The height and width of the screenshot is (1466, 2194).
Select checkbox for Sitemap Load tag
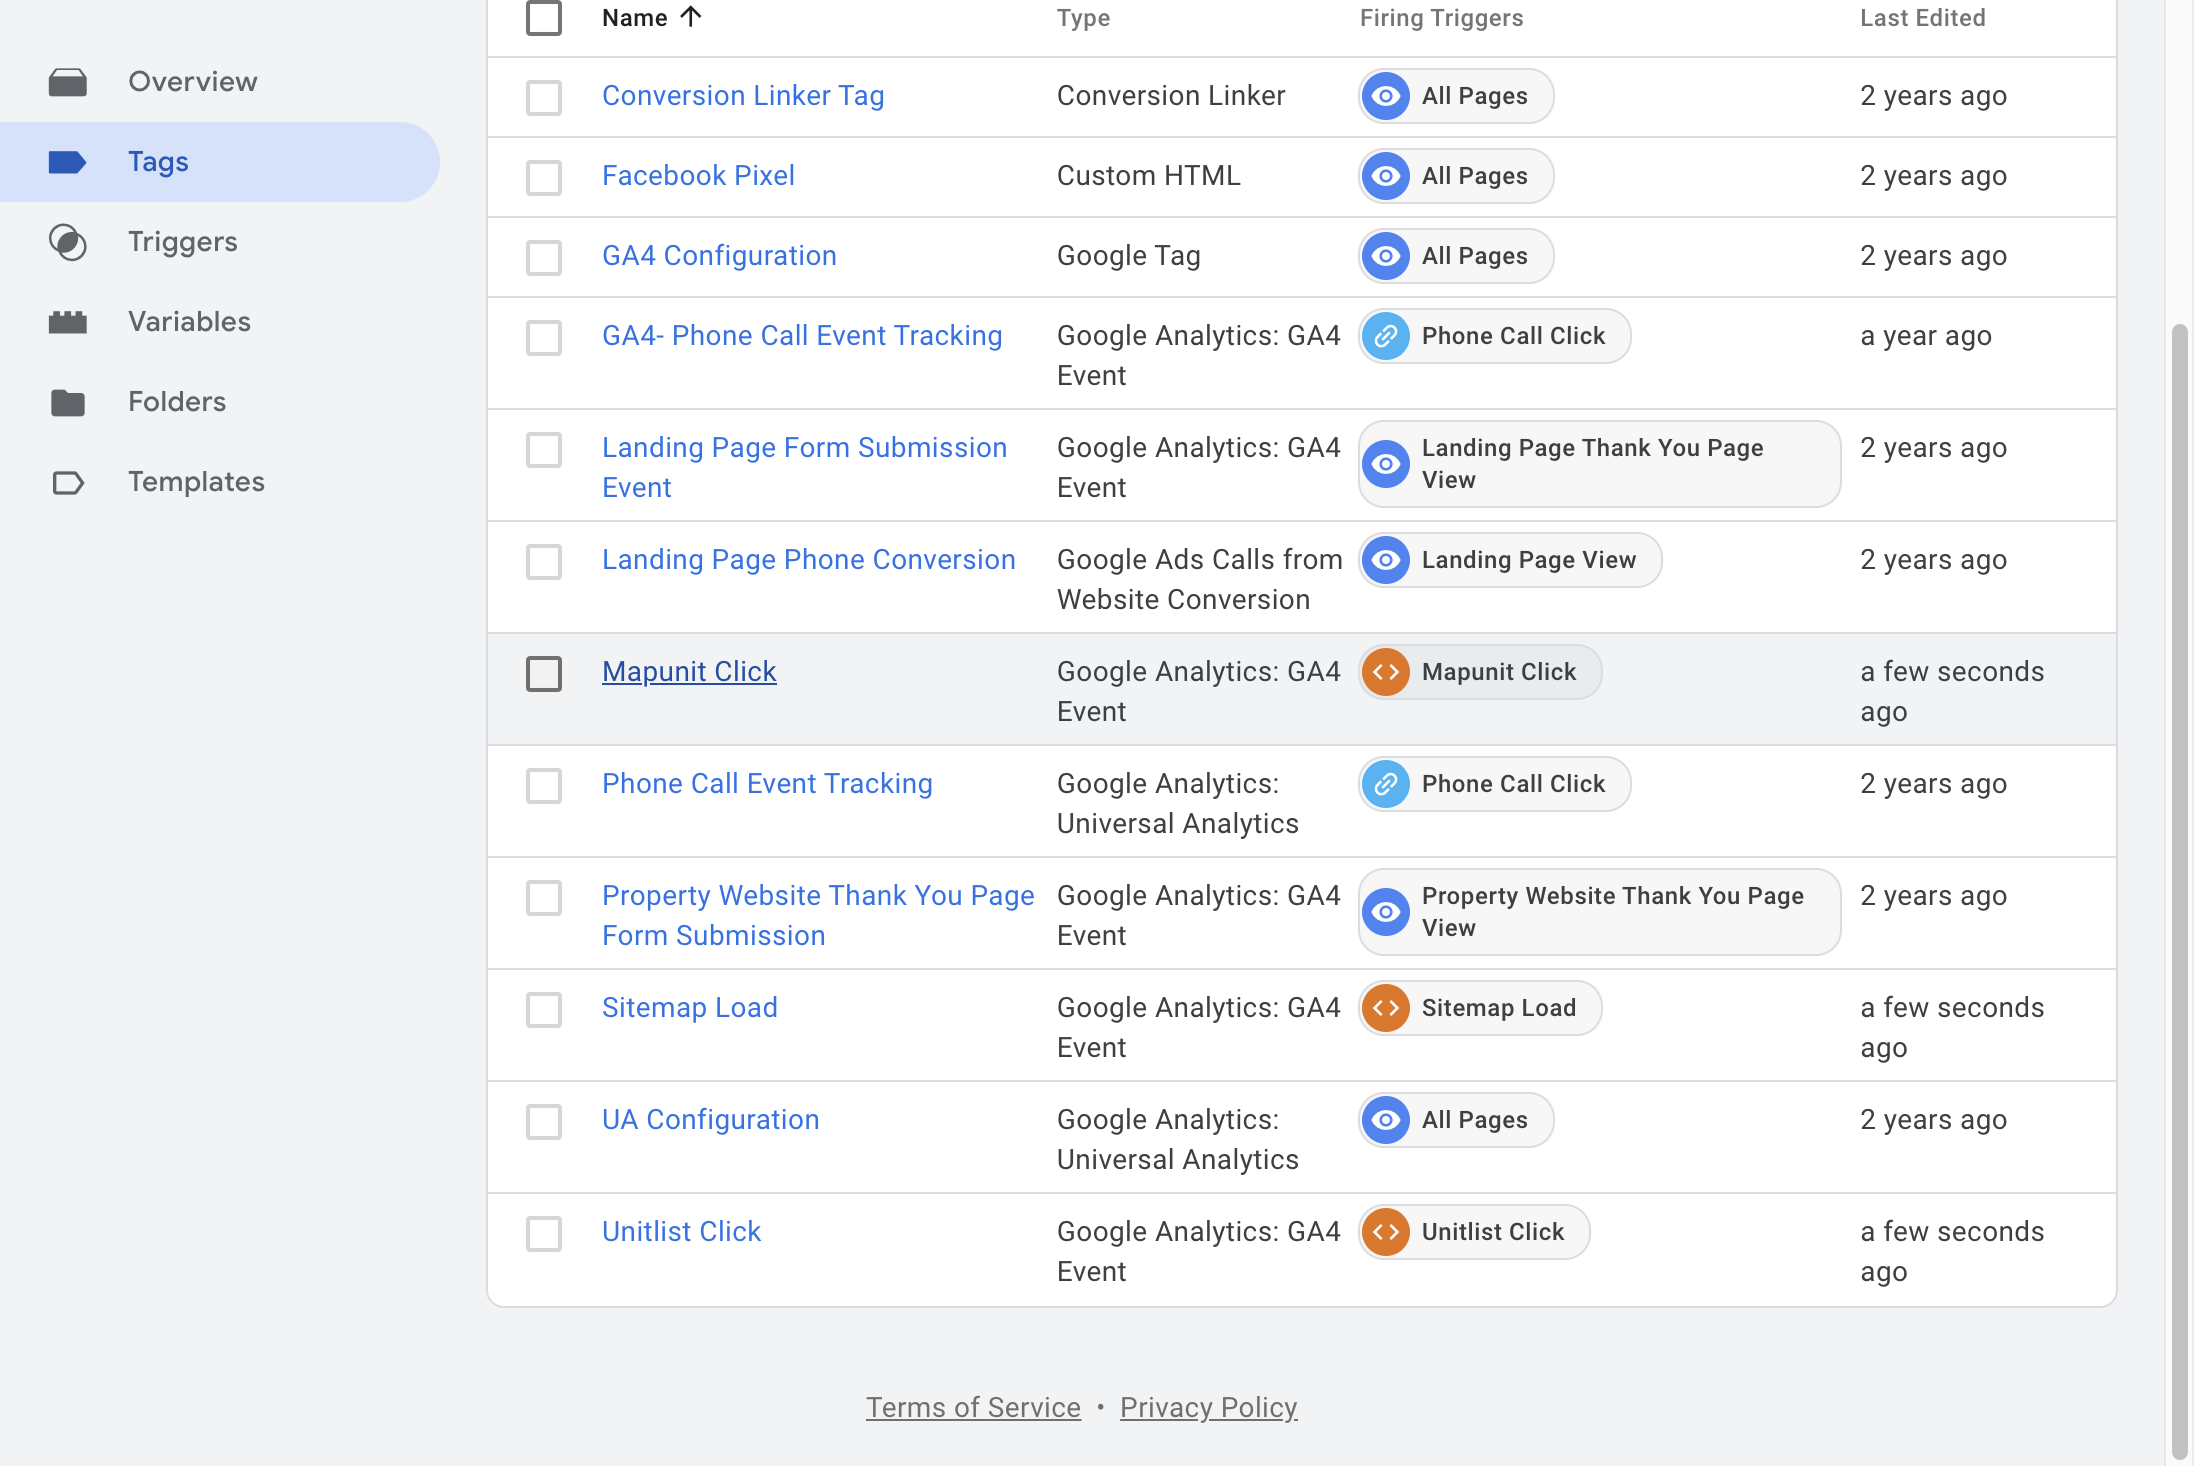[x=544, y=1009]
